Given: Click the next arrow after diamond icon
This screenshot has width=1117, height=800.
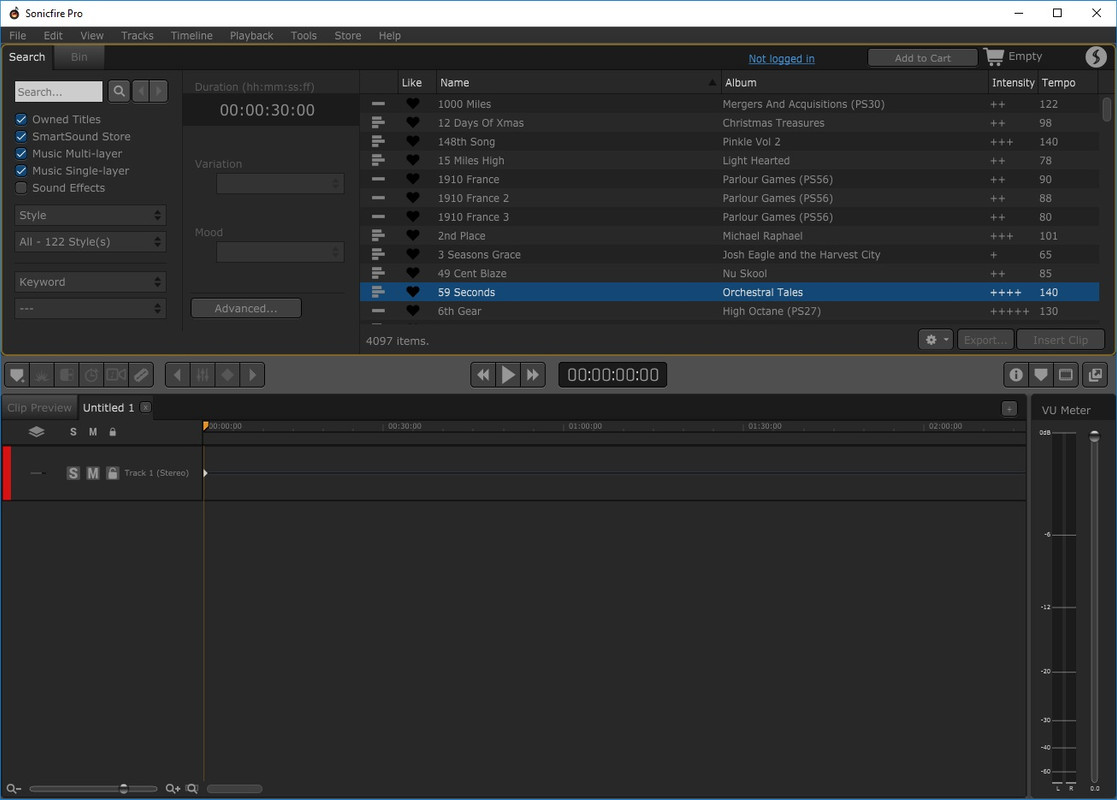Looking at the screenshot, I should 252,375.
